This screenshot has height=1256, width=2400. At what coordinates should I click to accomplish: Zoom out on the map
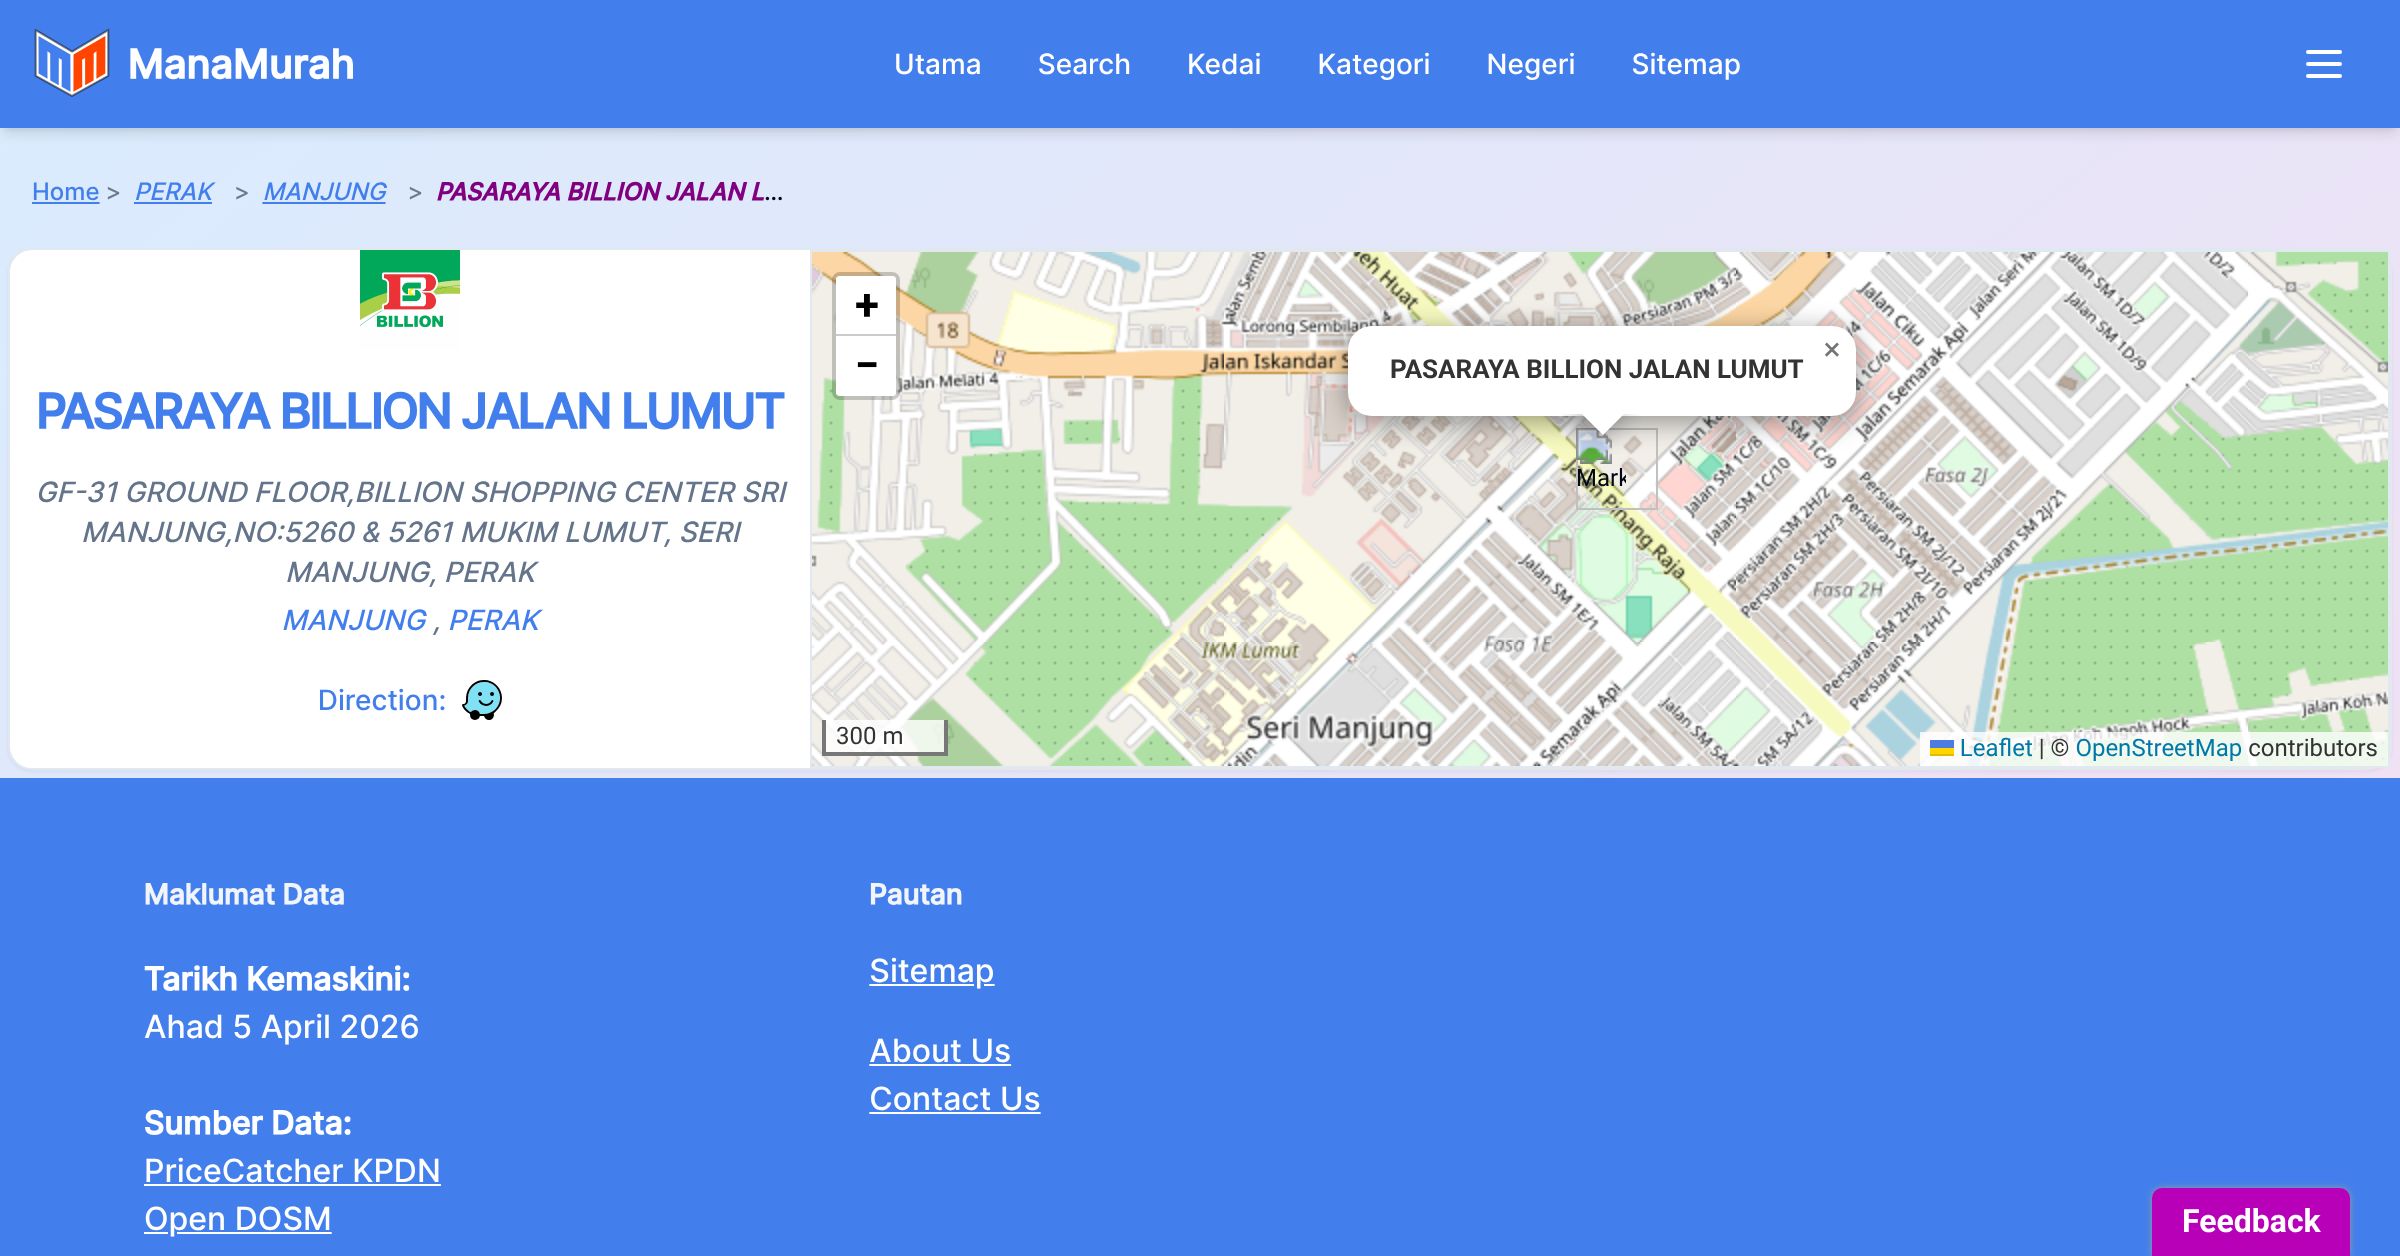point(866,365)
